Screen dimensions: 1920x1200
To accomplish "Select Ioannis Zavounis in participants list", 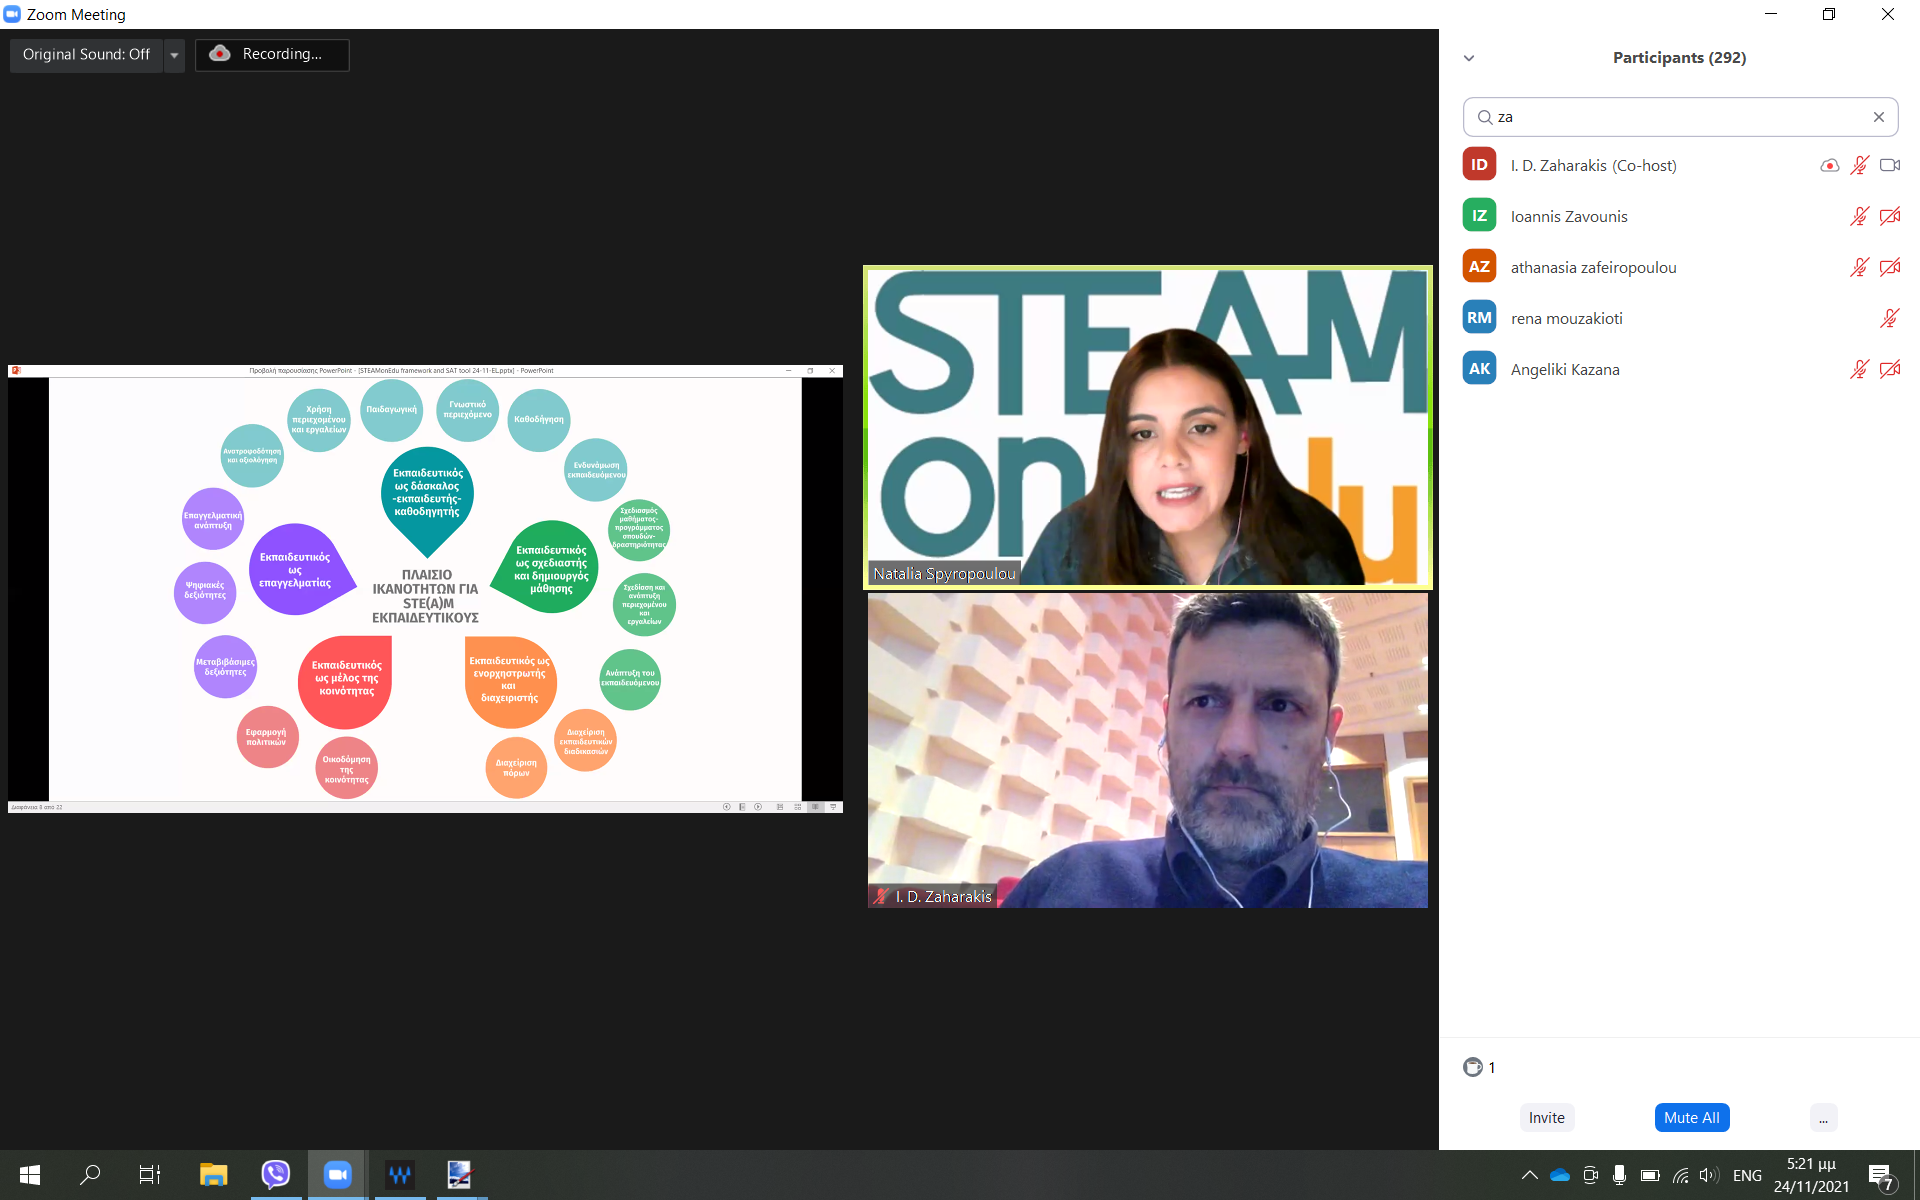I will (x=1569, y=217).
